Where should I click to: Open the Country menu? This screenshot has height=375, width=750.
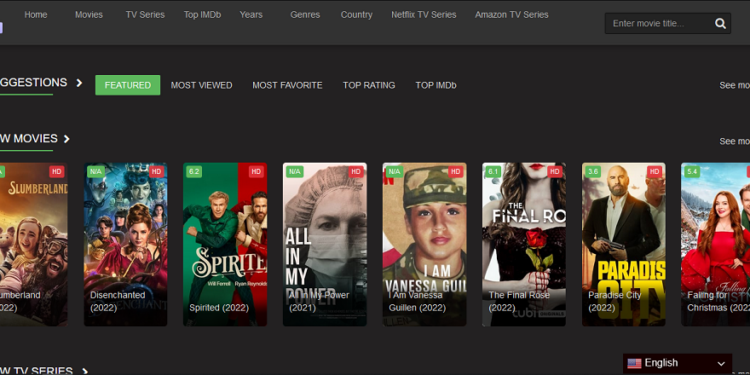pos(356,15)
